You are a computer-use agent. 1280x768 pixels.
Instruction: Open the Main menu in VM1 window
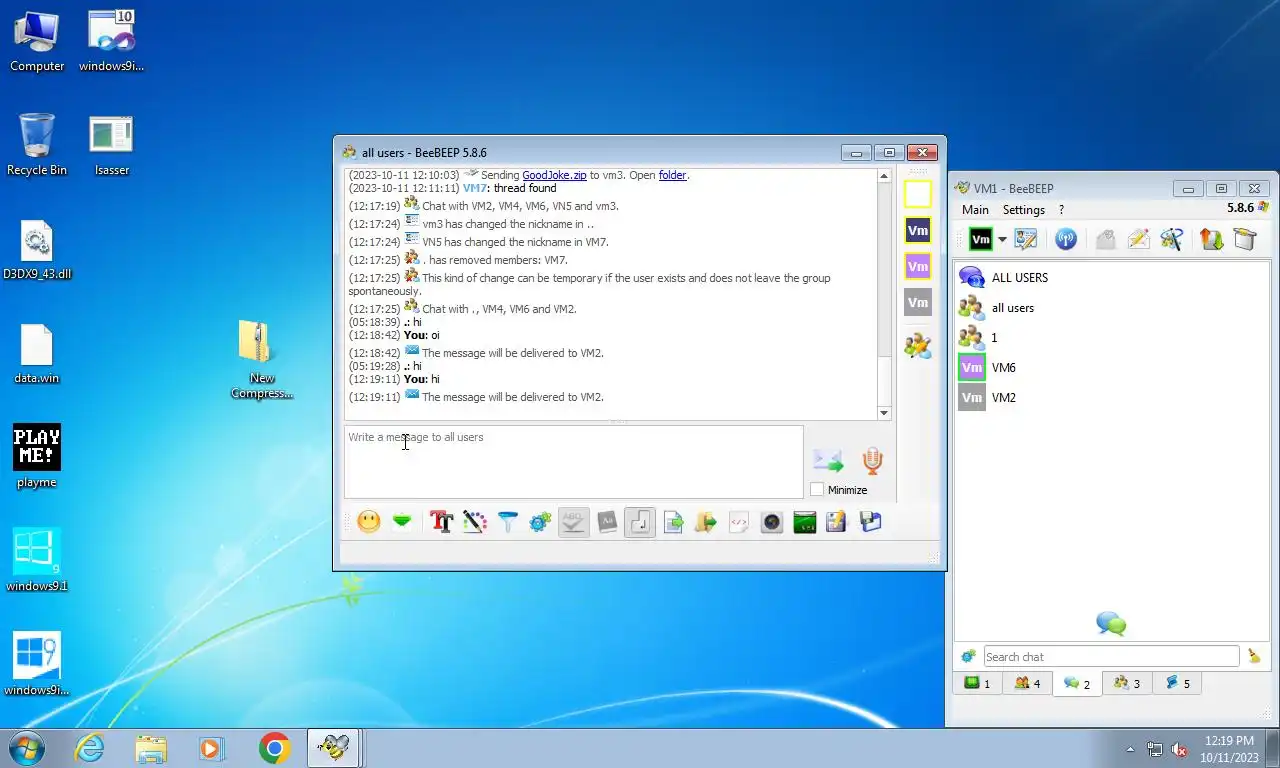(x=975, y=210)
